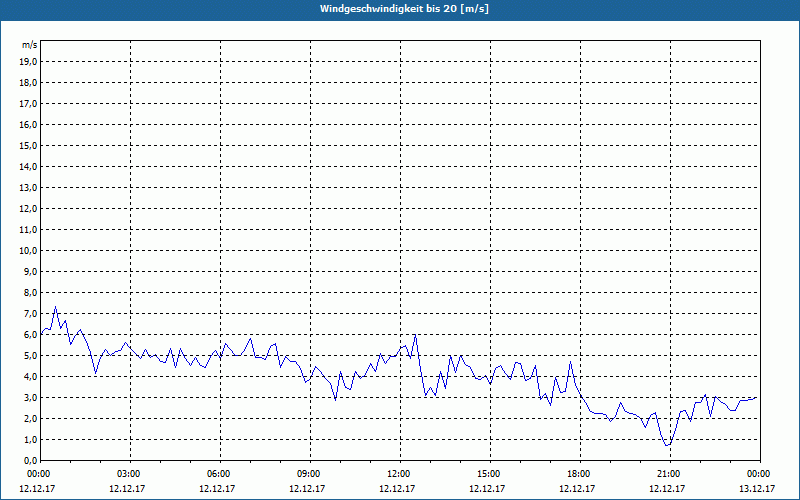This screenshot has height=500, width=800.
Task: Select the '4,0' y-axis label
Action: tap(30, 377)
